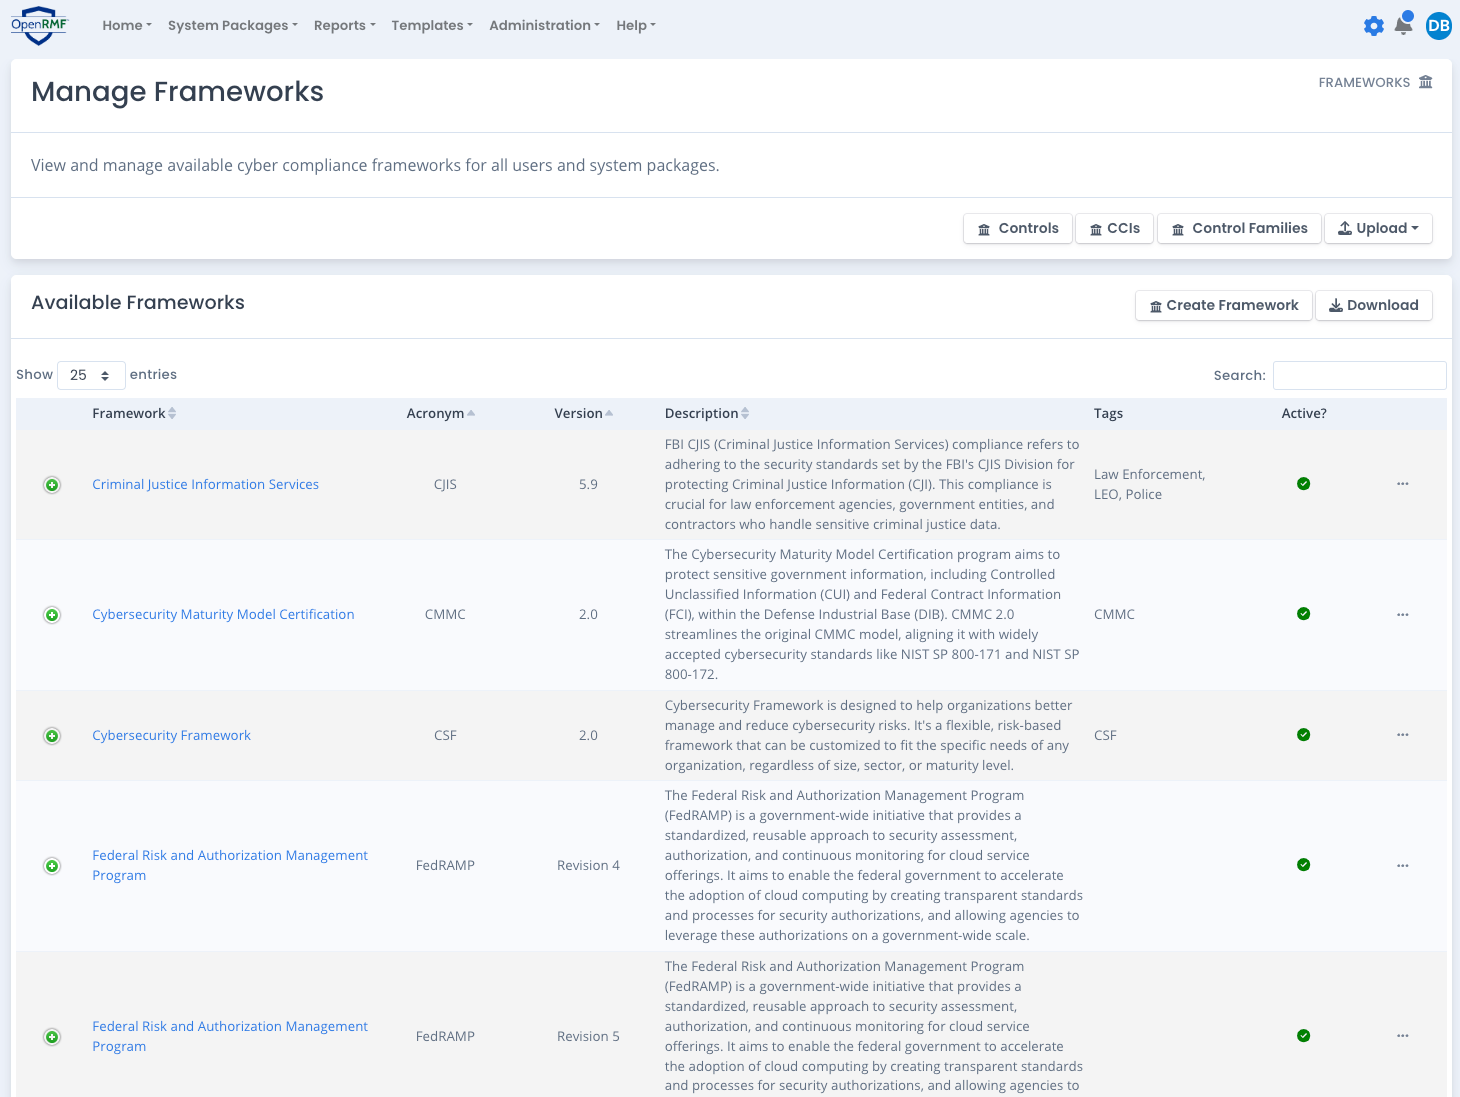Viewport: 1460px width, 1097px height.
Task: Click the Controls button
Action: point(1018,228)
